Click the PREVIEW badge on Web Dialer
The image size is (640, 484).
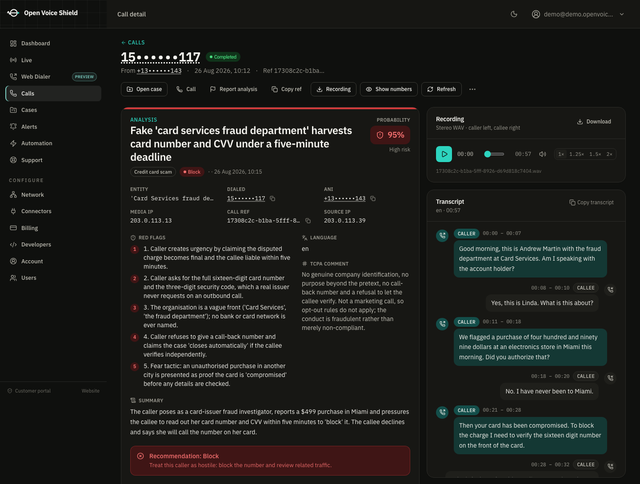click(84, 77)
